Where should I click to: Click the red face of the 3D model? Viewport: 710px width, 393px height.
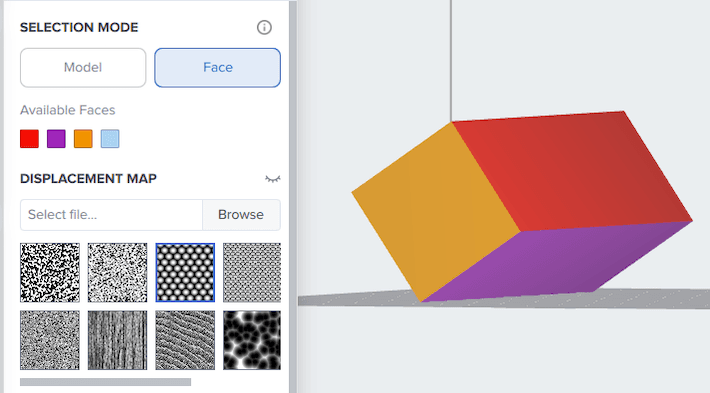571,172
